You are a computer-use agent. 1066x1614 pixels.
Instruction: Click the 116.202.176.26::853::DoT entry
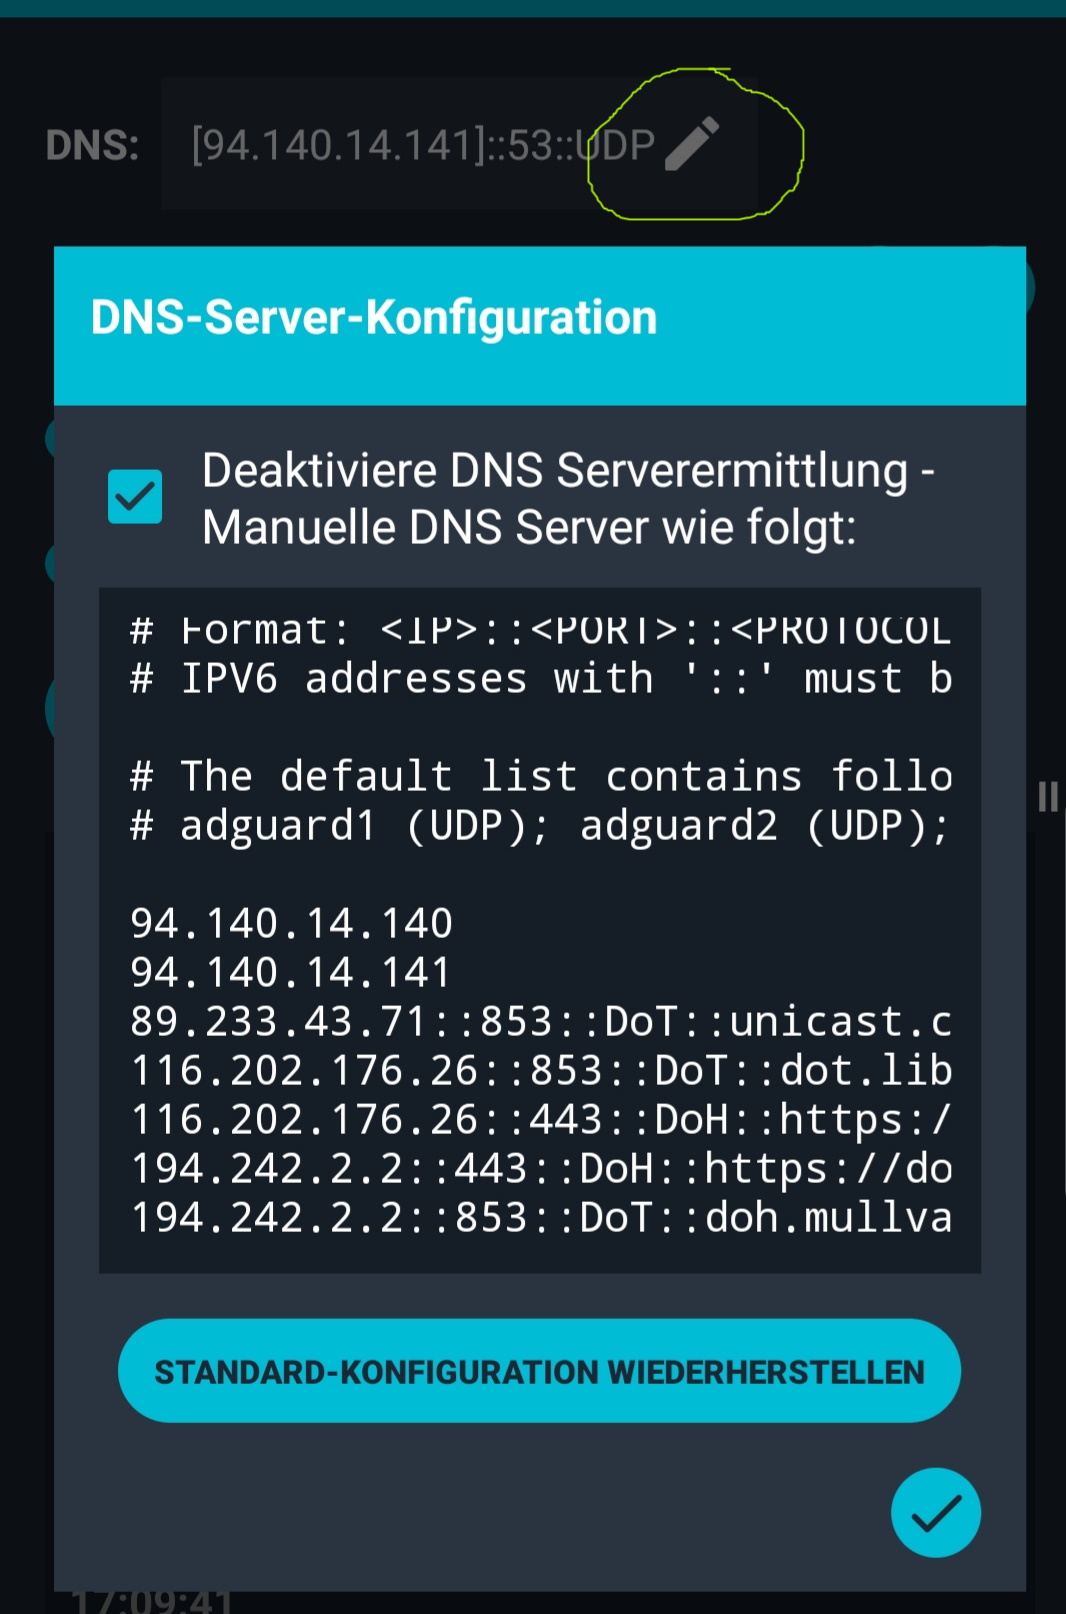click(541, 1070)
